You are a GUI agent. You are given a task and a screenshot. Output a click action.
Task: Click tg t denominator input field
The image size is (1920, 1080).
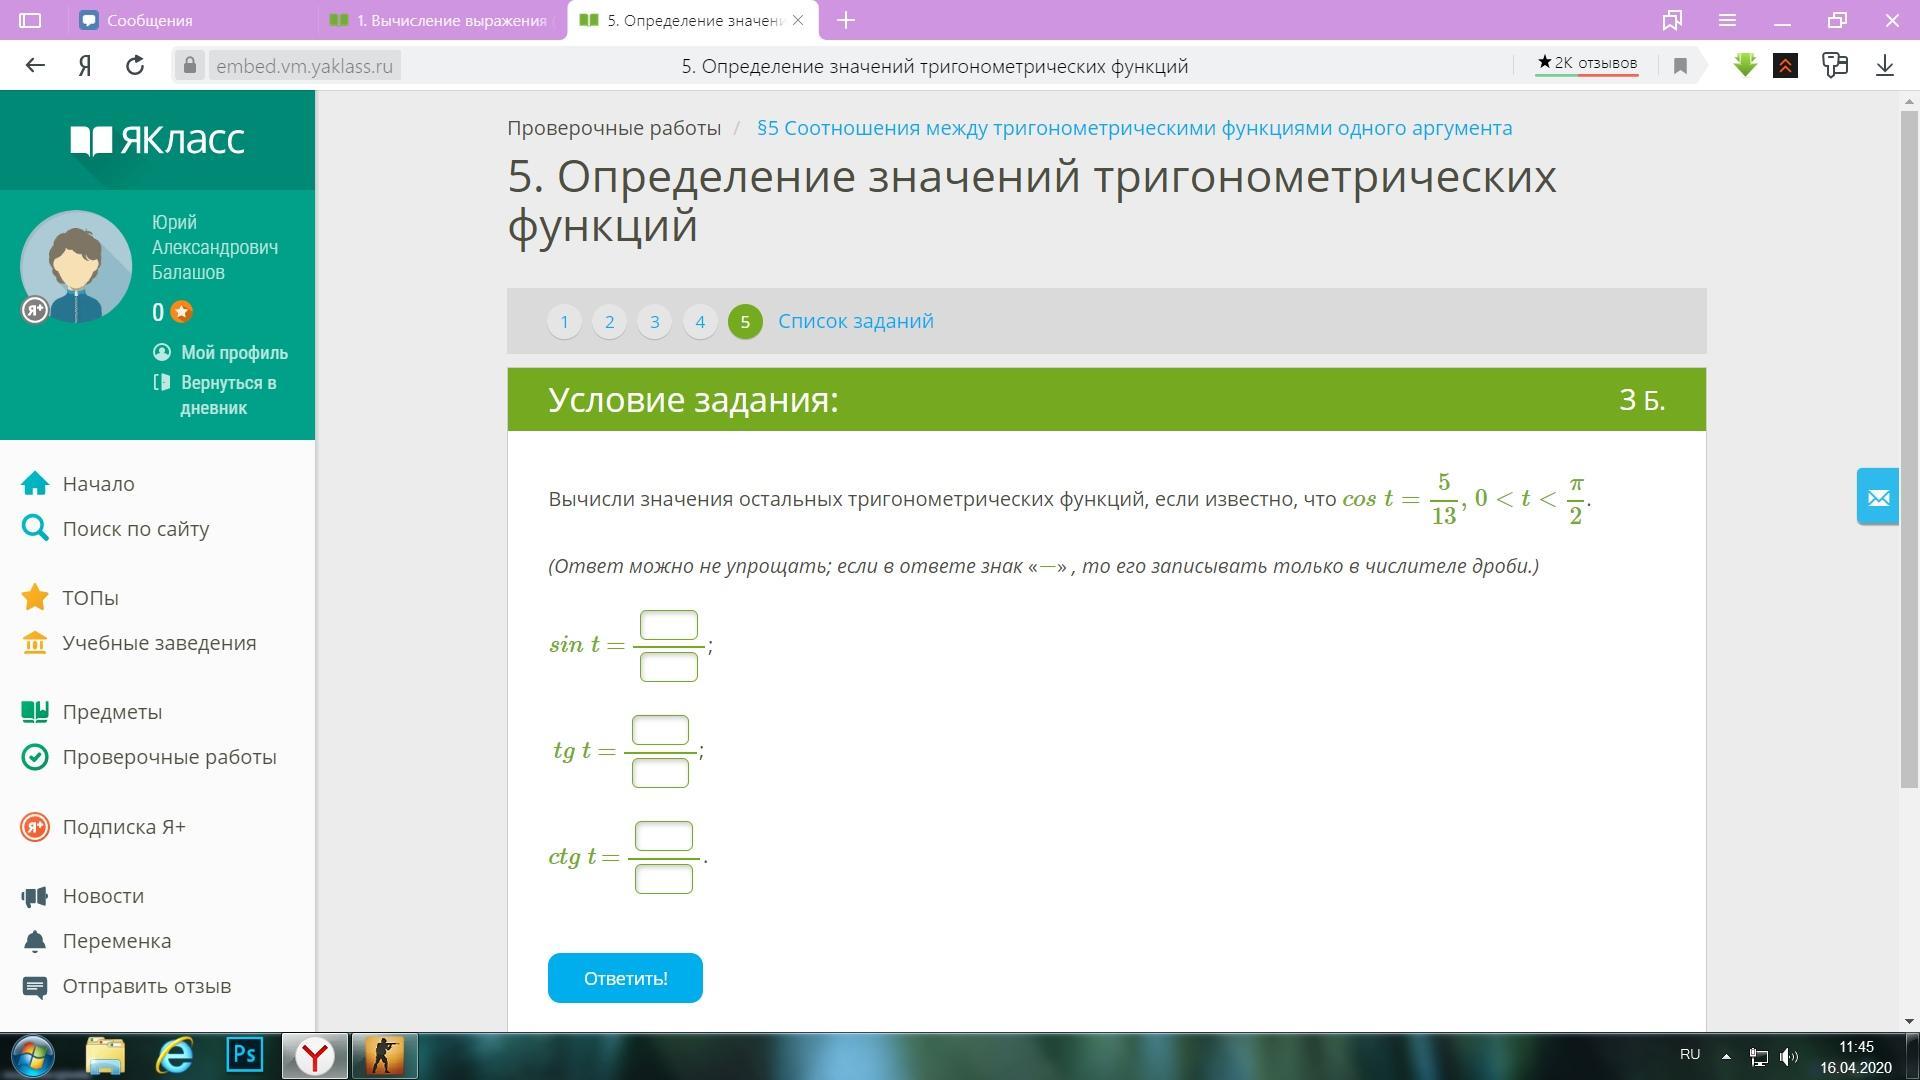pyautogui.click(x=660, y=773)
